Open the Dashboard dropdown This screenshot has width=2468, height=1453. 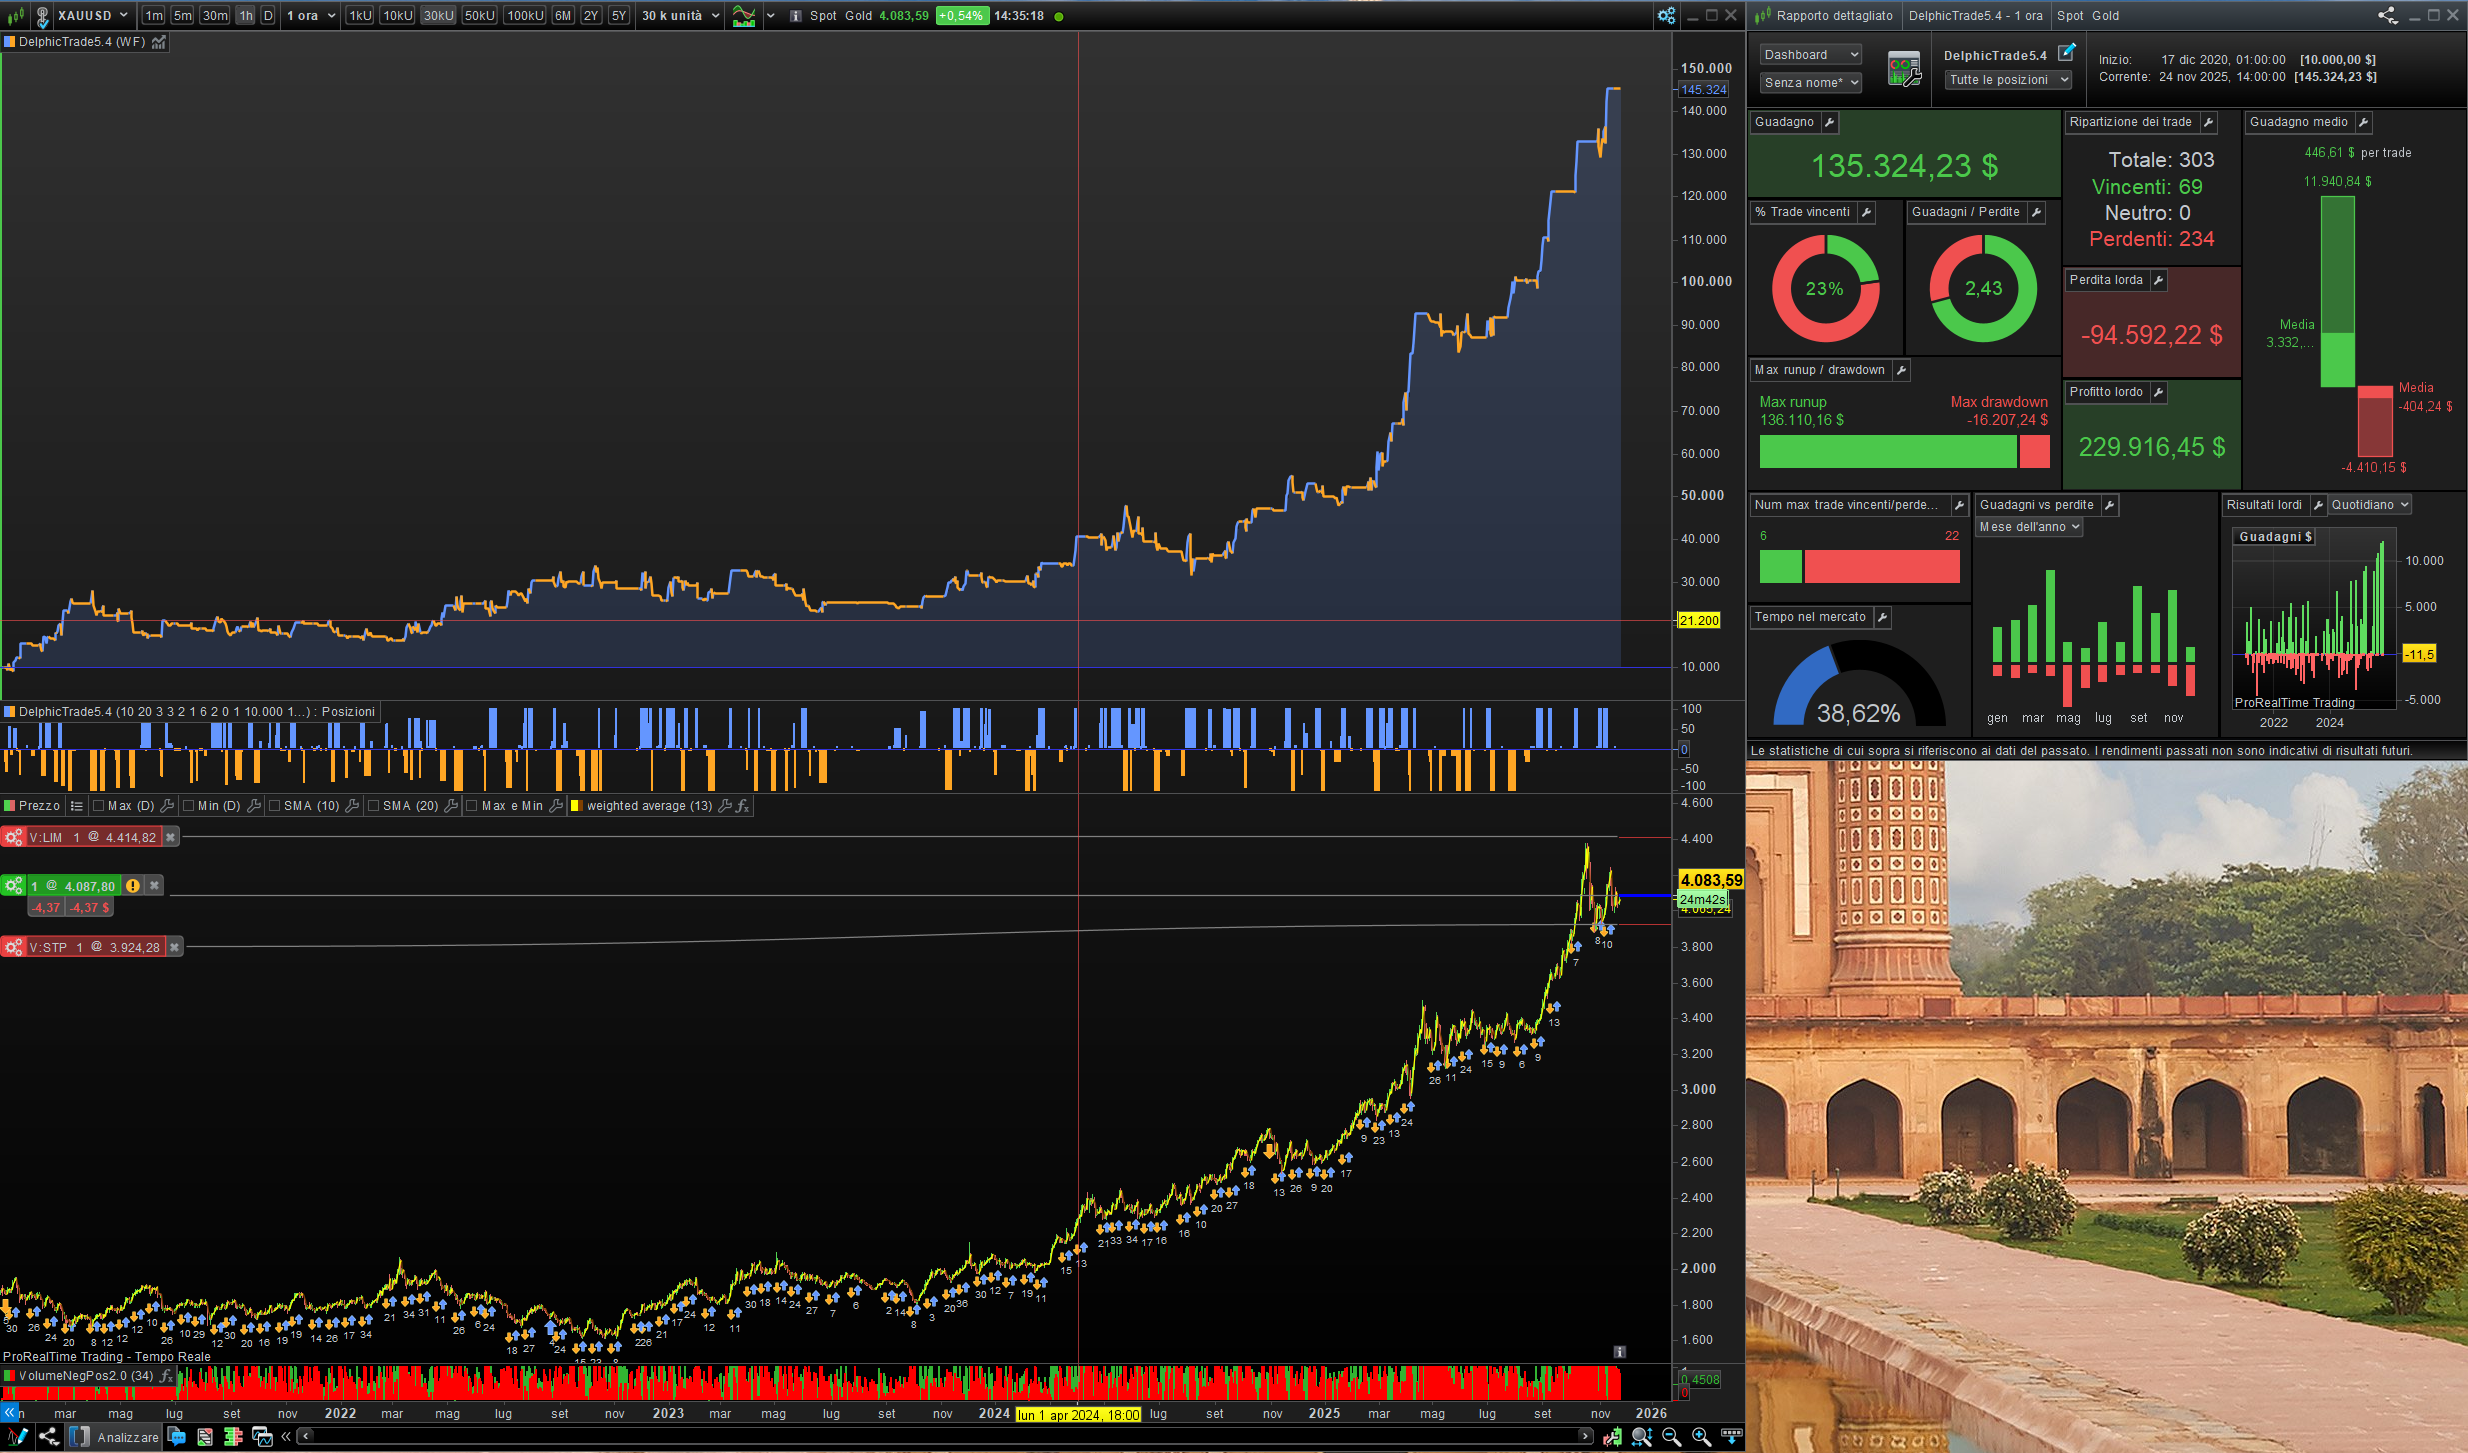click(x=1810, y=55)
